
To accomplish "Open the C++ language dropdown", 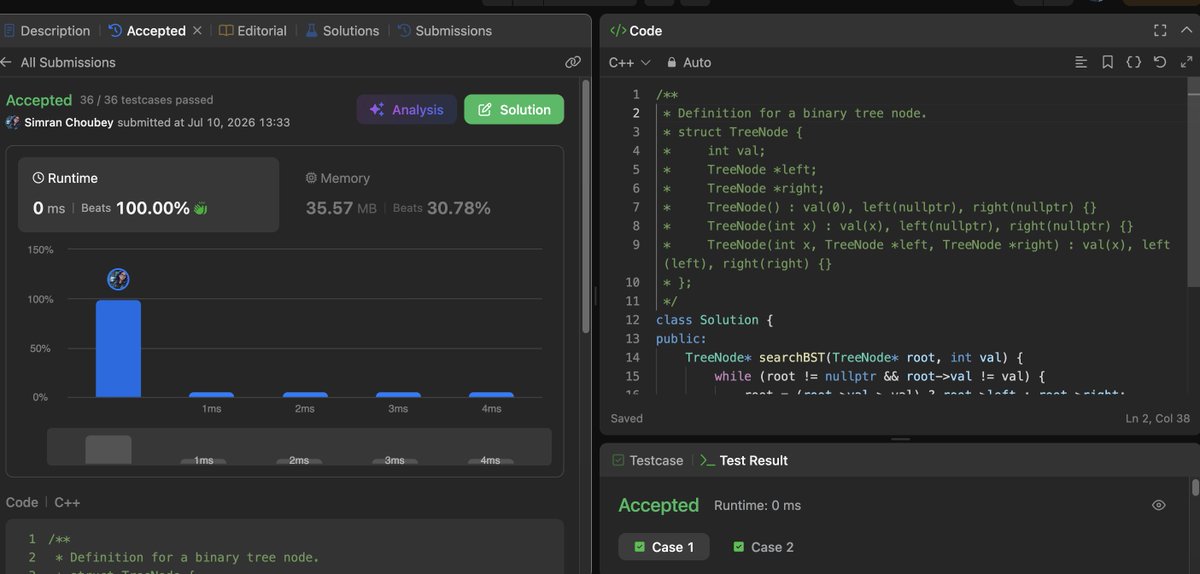I will point(629,62).
